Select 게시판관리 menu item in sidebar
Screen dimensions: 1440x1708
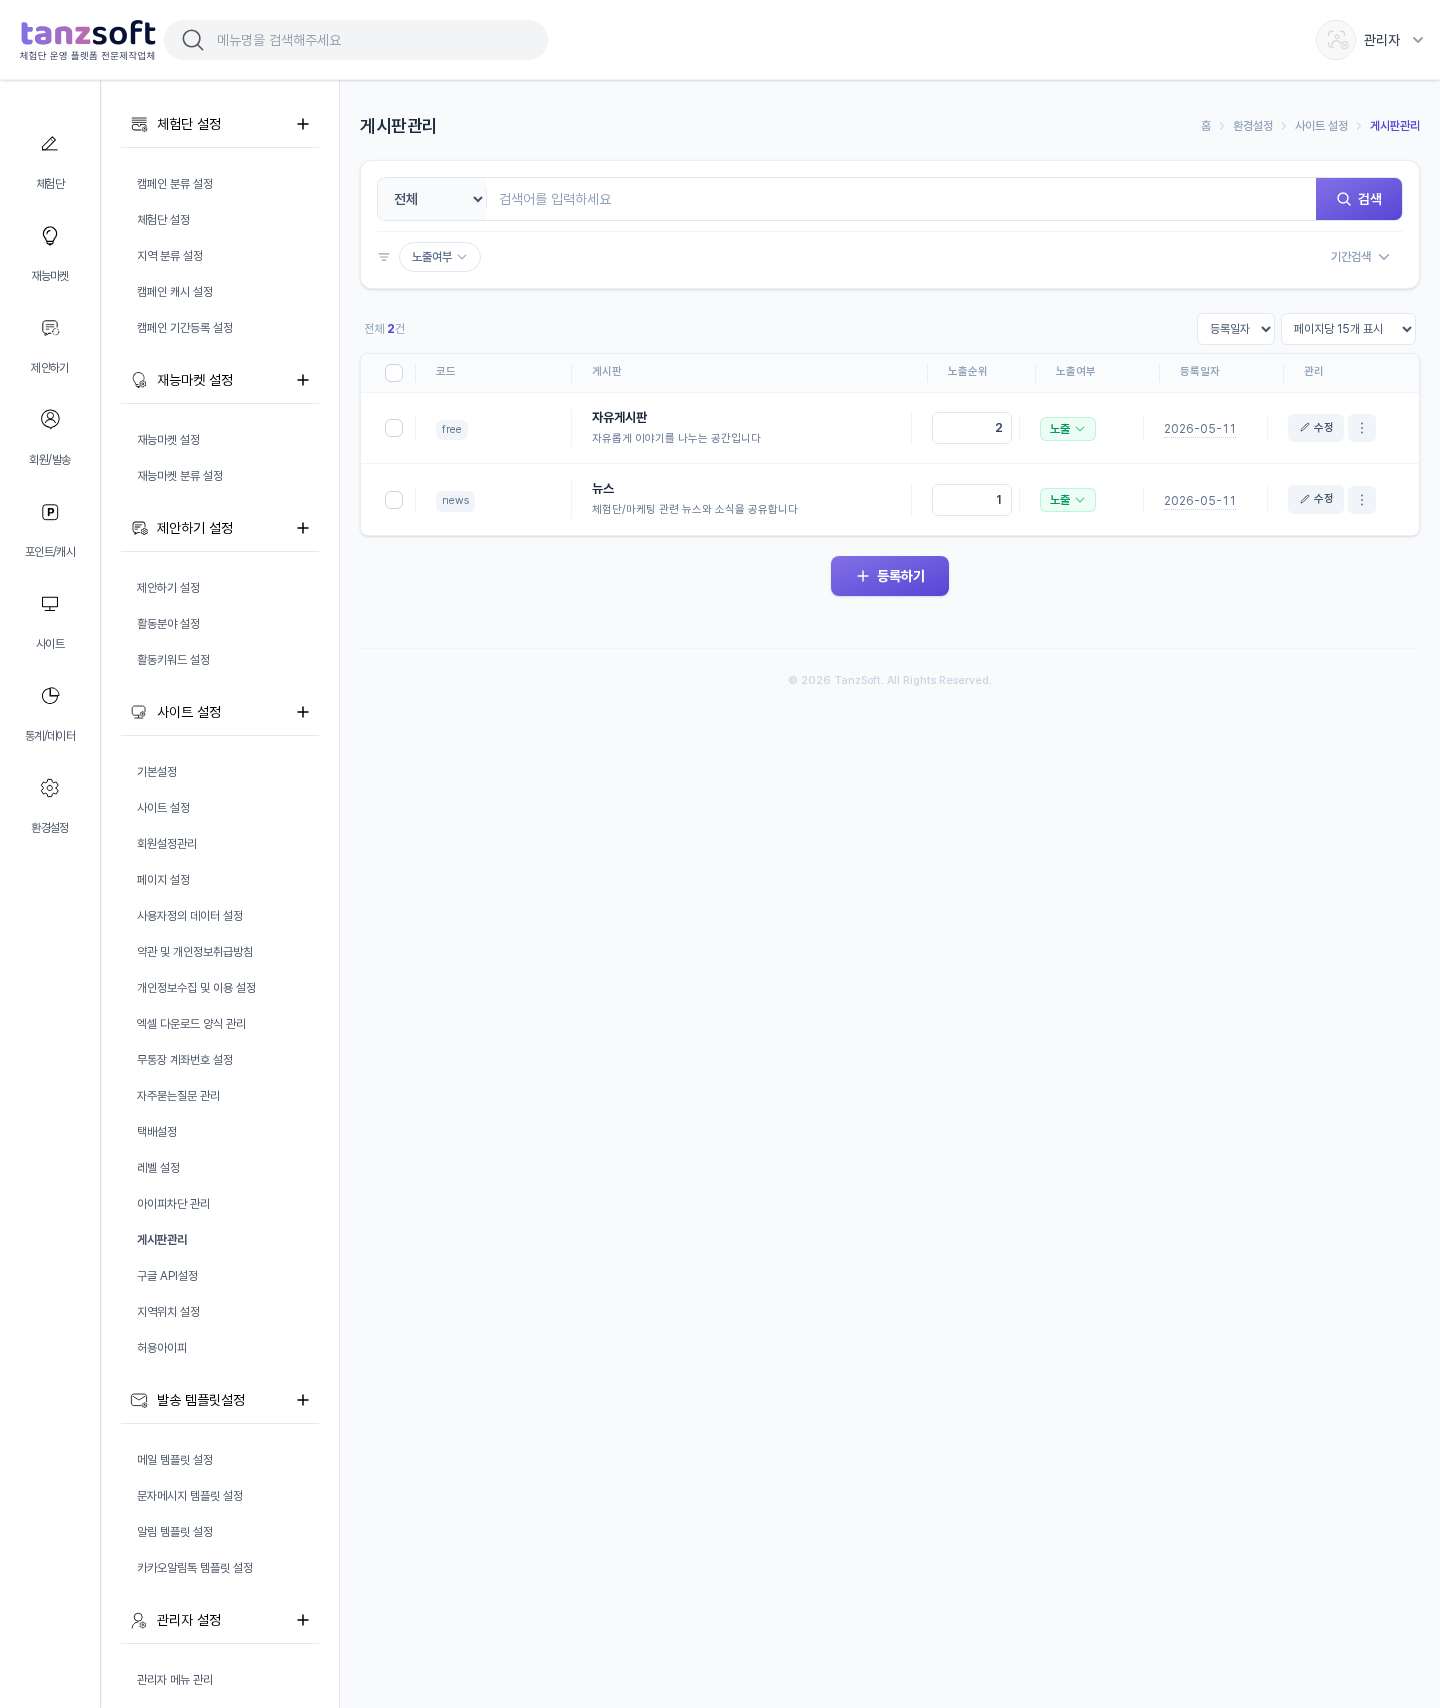coord(162,1240)
